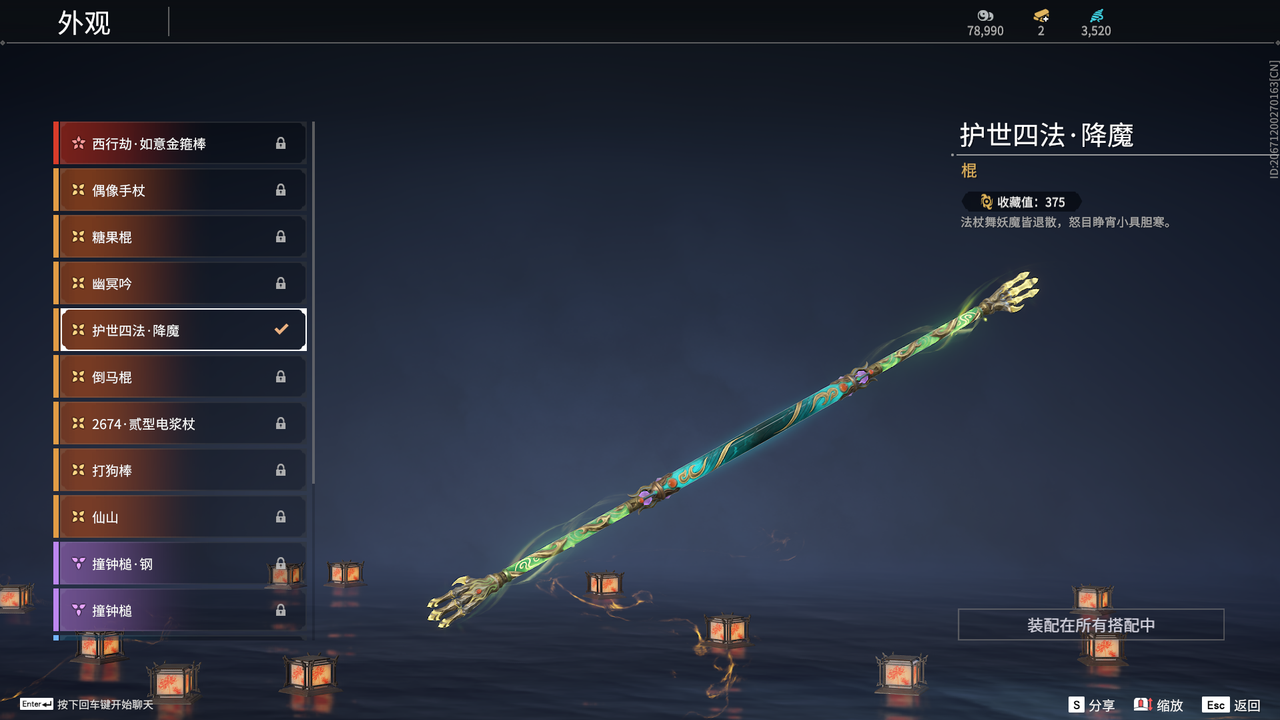The width and height of the screenshot is (1280, 720).
Task: Click the lock icon on 偶像手杖
Action: pos(281,190)
